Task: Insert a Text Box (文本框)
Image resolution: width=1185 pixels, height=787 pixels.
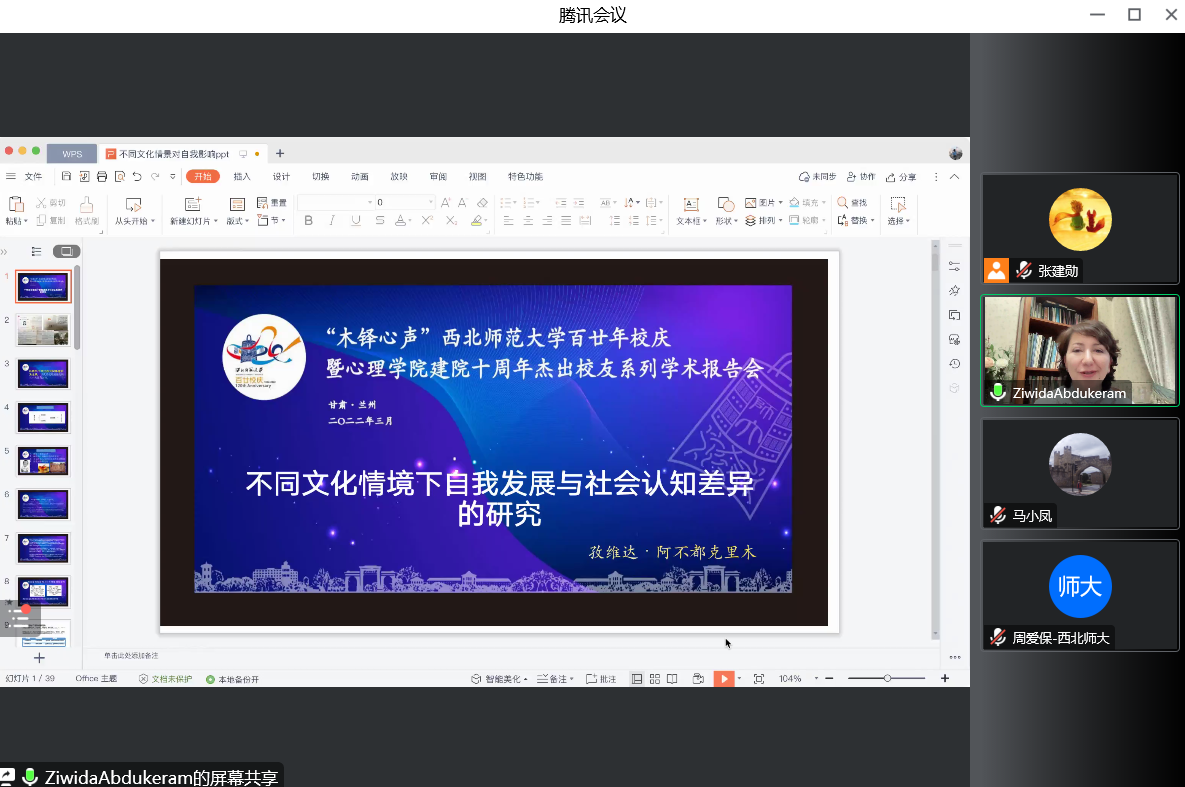Action: pos(690,211)
